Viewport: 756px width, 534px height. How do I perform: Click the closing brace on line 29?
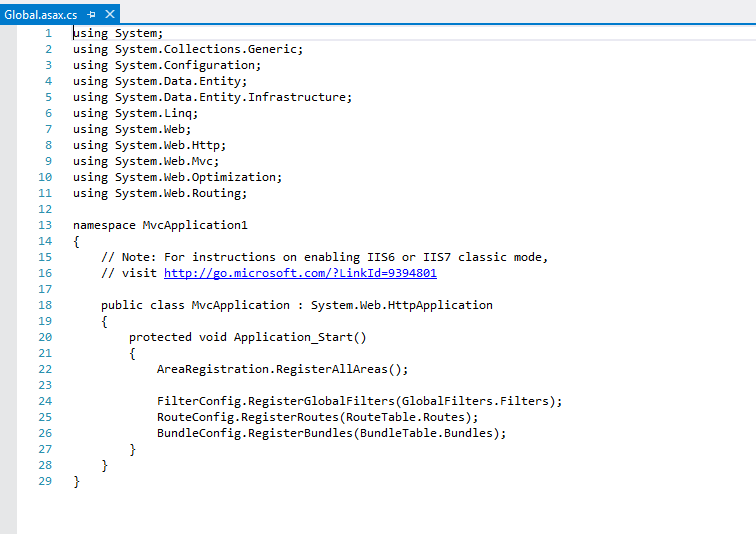point(76,481)
